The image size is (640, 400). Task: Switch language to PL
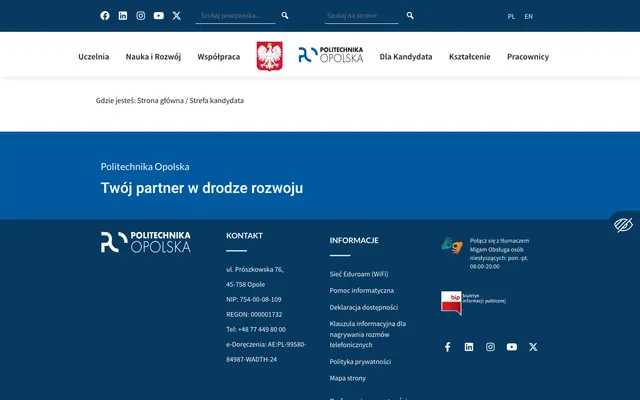point(511,16)
